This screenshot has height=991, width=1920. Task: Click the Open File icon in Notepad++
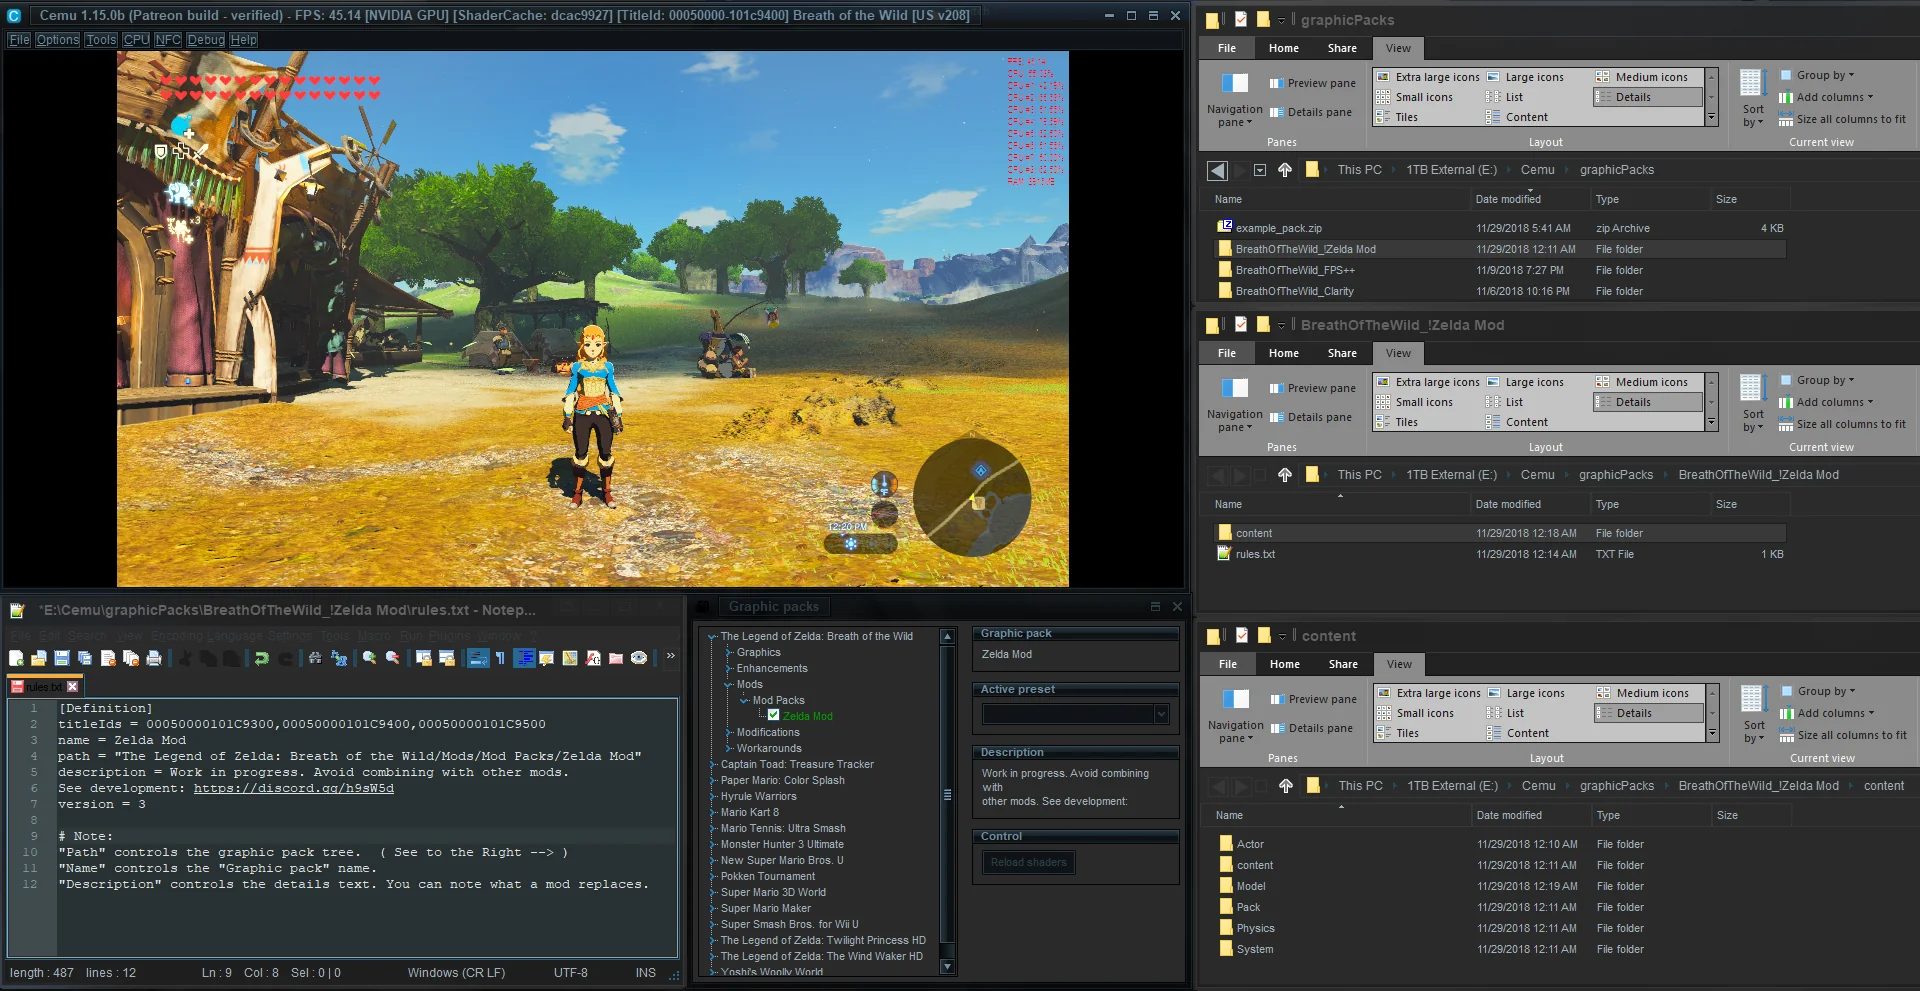coord(39,658)
